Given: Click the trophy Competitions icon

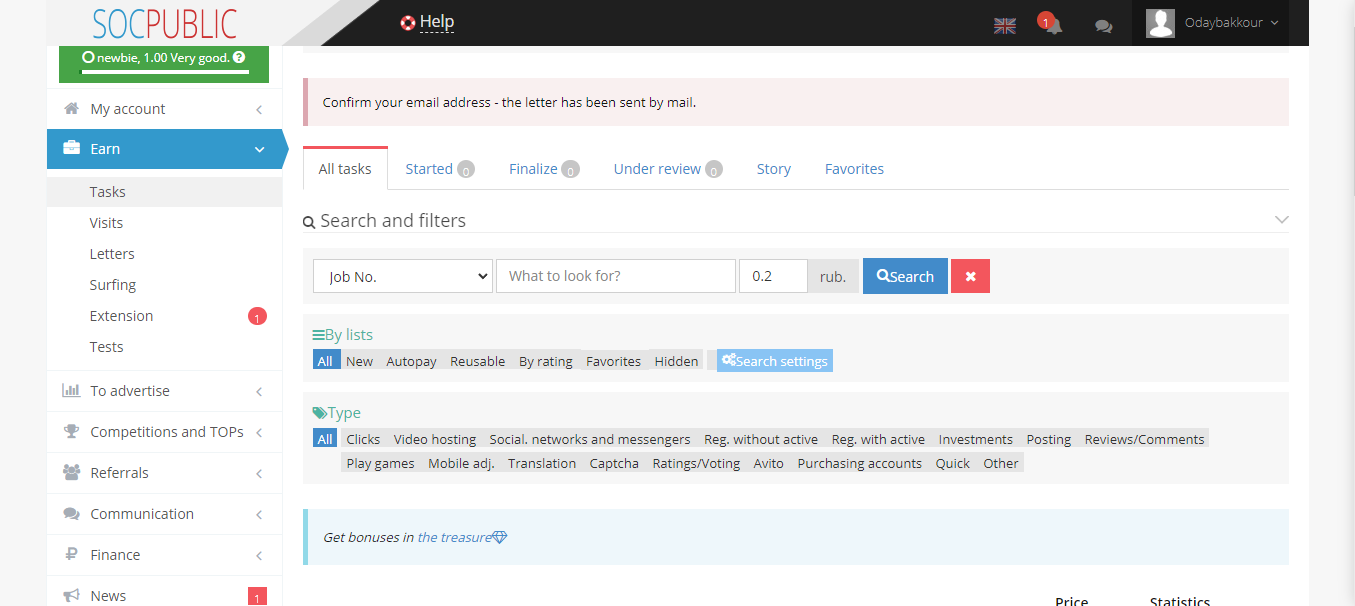Looking at the screenshot, I should pos(71,431).
